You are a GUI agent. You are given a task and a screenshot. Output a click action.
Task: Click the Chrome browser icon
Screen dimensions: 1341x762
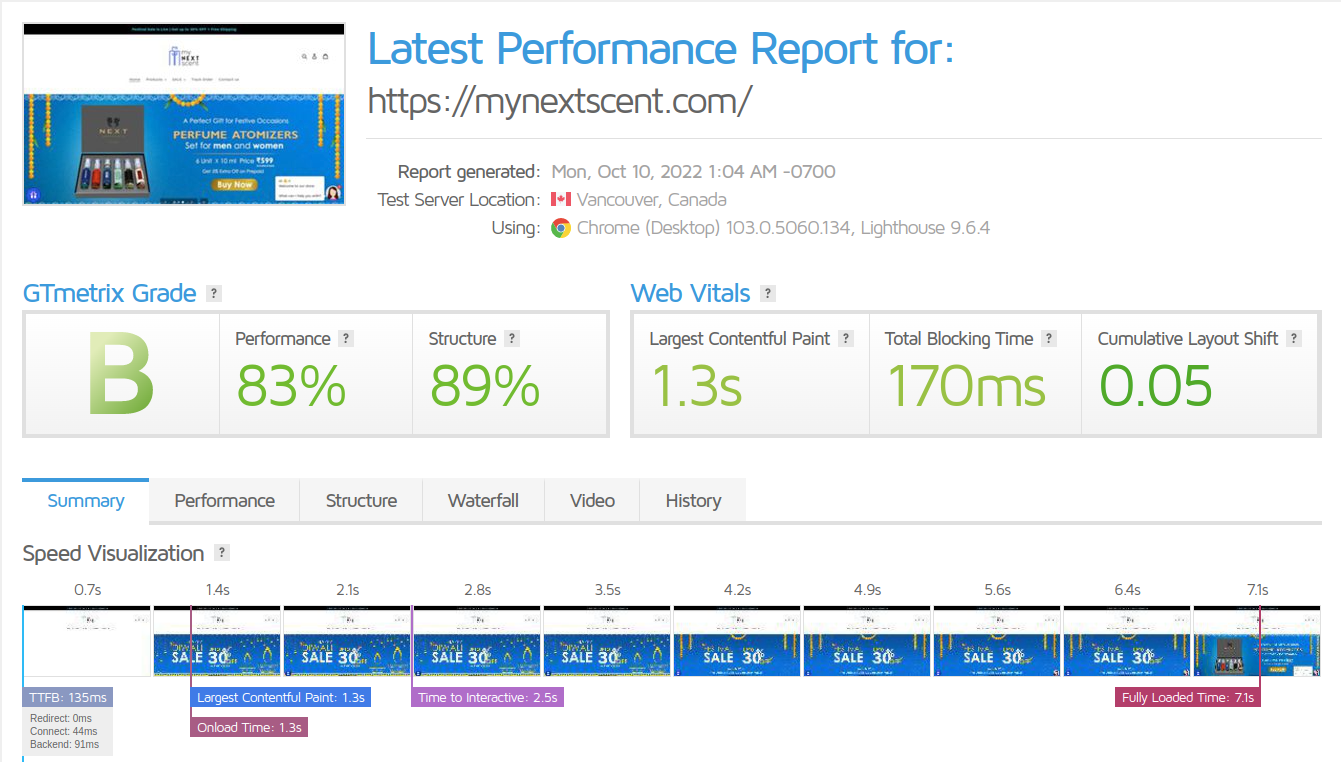click(561, 228)
